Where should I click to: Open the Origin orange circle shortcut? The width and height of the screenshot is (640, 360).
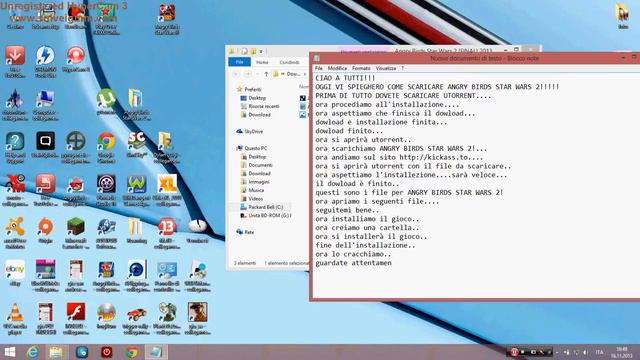pyautogui.click(x=45, y=230)
